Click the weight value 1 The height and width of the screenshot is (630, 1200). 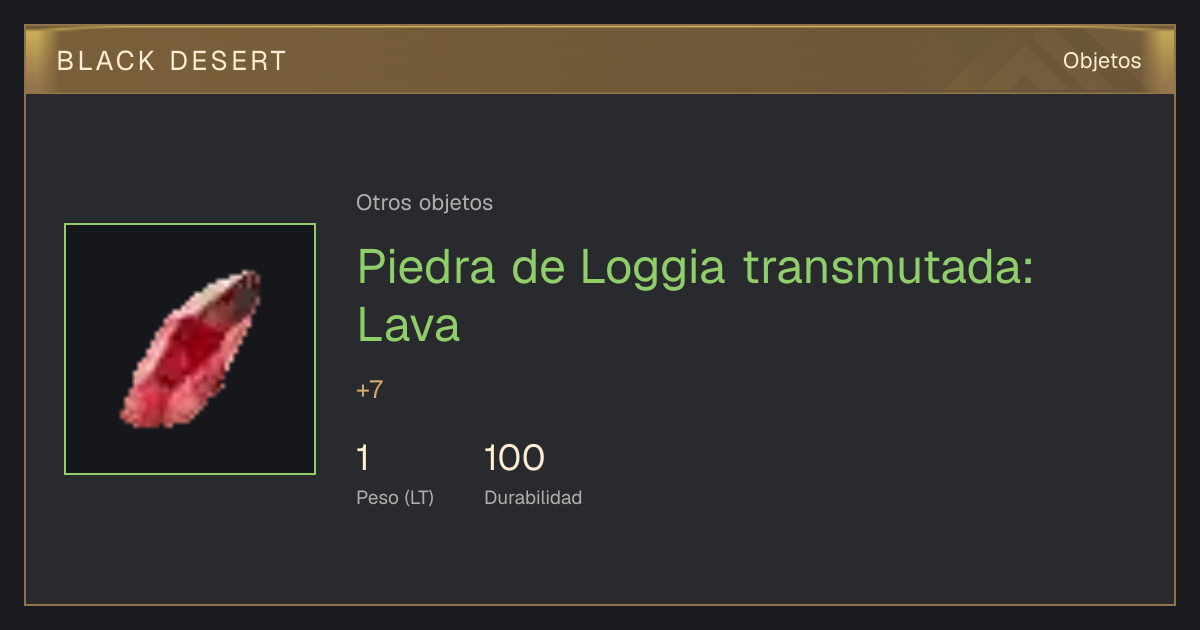[x=363, y=458]
